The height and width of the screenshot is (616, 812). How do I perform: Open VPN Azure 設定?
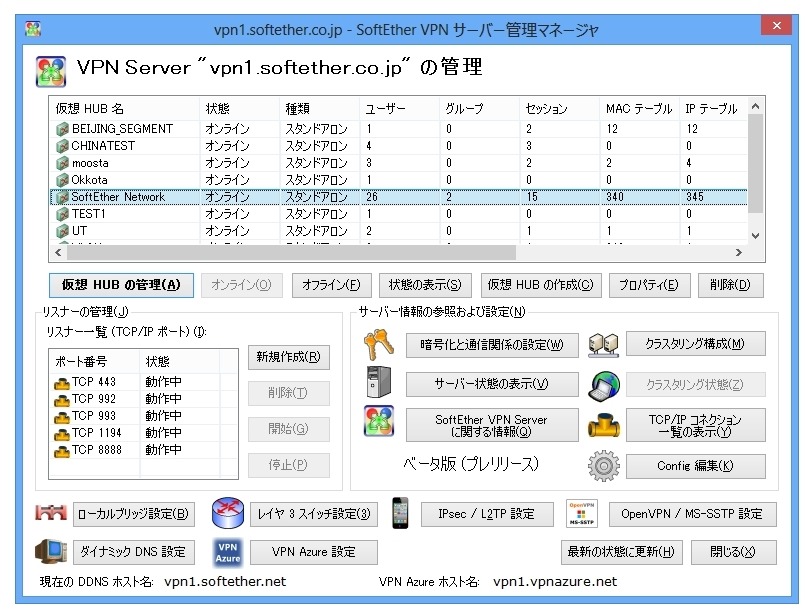(x=314, y=552)
